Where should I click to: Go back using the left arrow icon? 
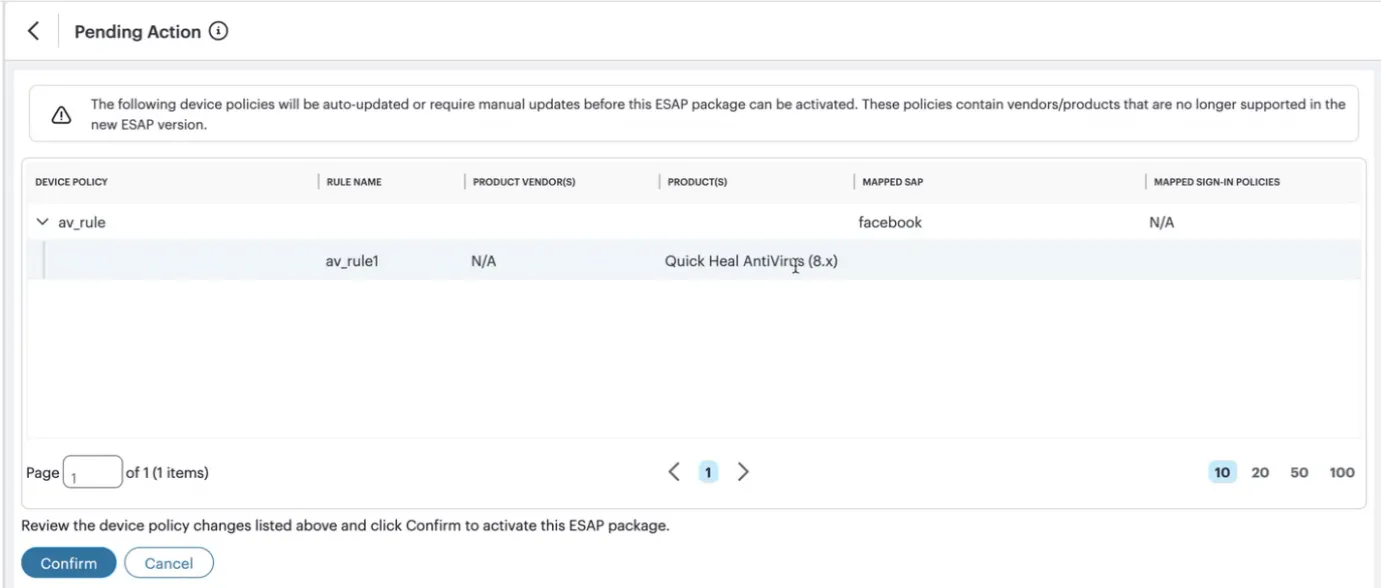pyautogui.click(x=33, y=31)
